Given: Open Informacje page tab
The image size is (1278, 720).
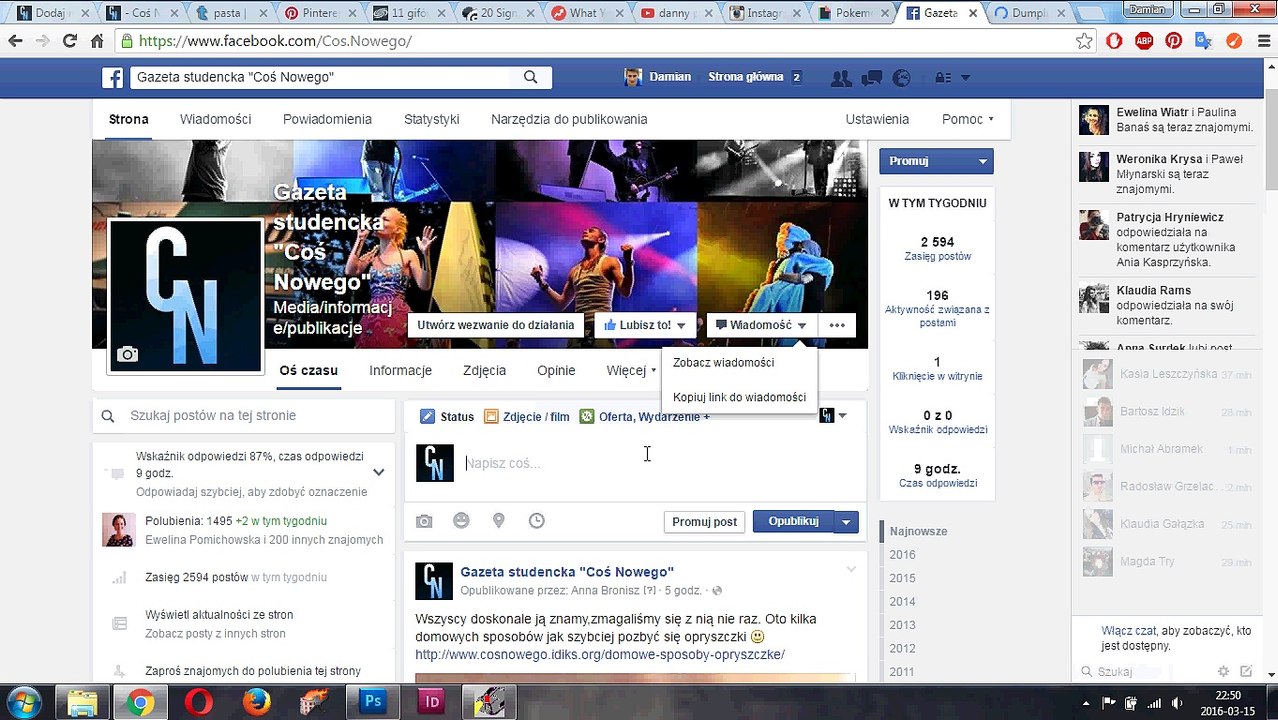Looking at the screenshot, I should (400, 370).
